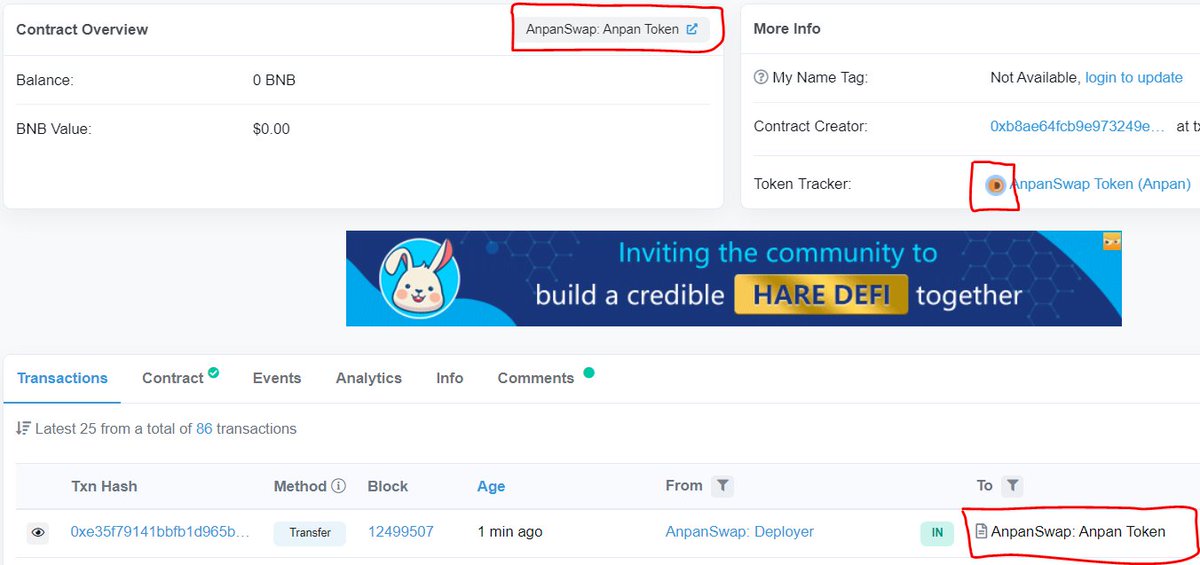
Task: Open transaction hash 0xe35f79141bbfb1d965b…
Action: pos(160,532)
